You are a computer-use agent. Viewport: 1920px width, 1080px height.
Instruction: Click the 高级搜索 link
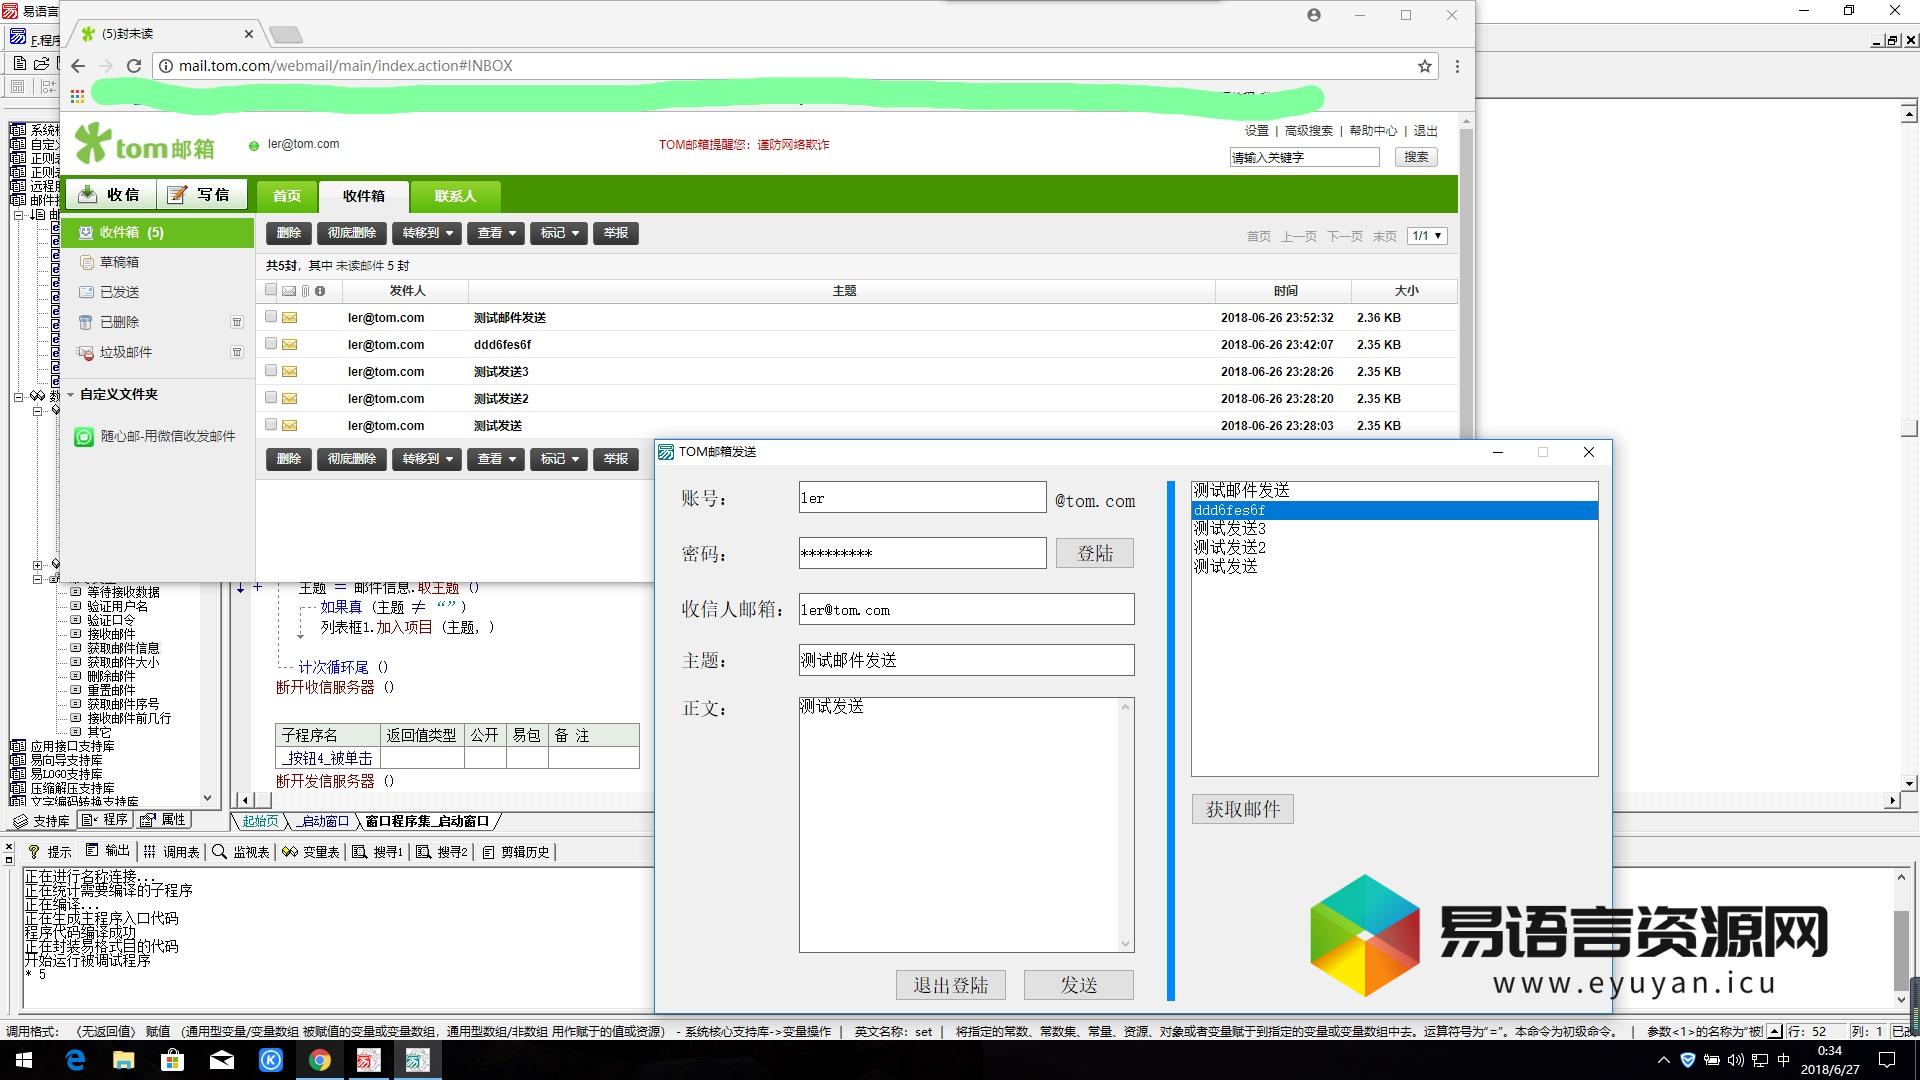(1309, 131)
